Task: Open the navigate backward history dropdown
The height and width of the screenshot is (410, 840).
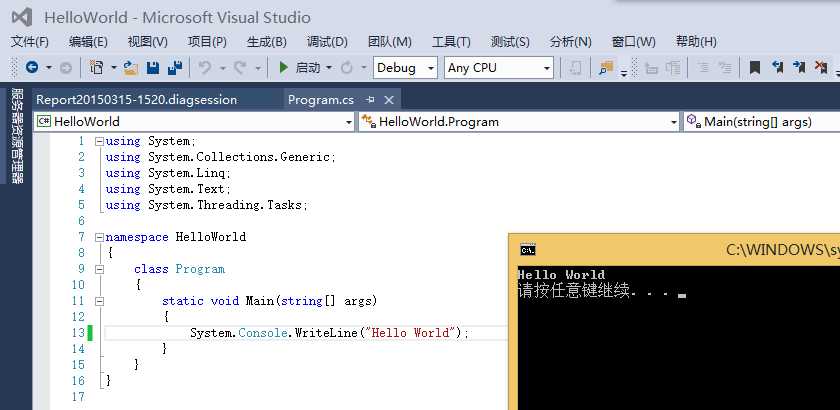Action: (49, 68)
